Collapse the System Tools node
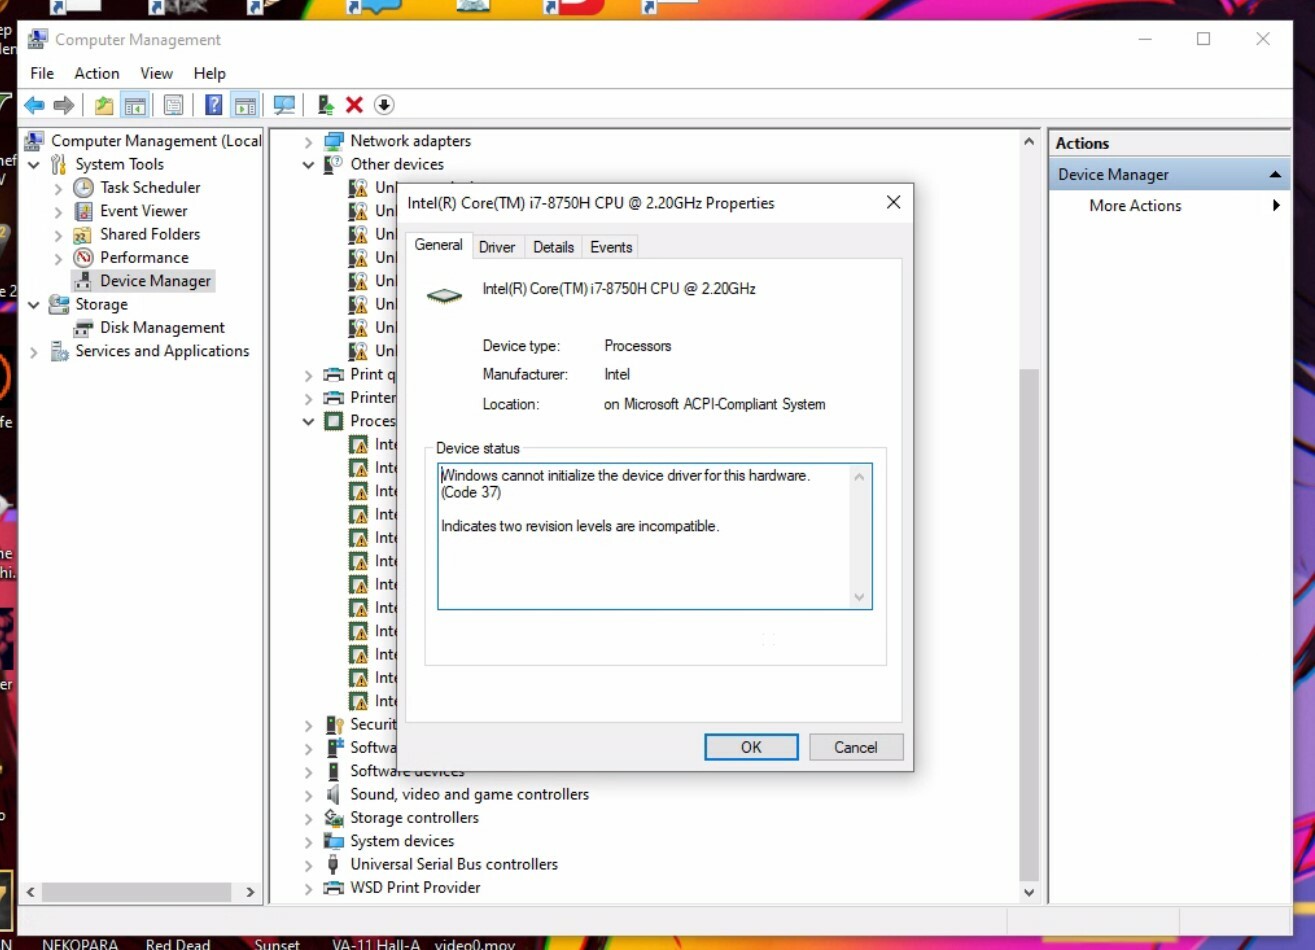 coord(34,164)
